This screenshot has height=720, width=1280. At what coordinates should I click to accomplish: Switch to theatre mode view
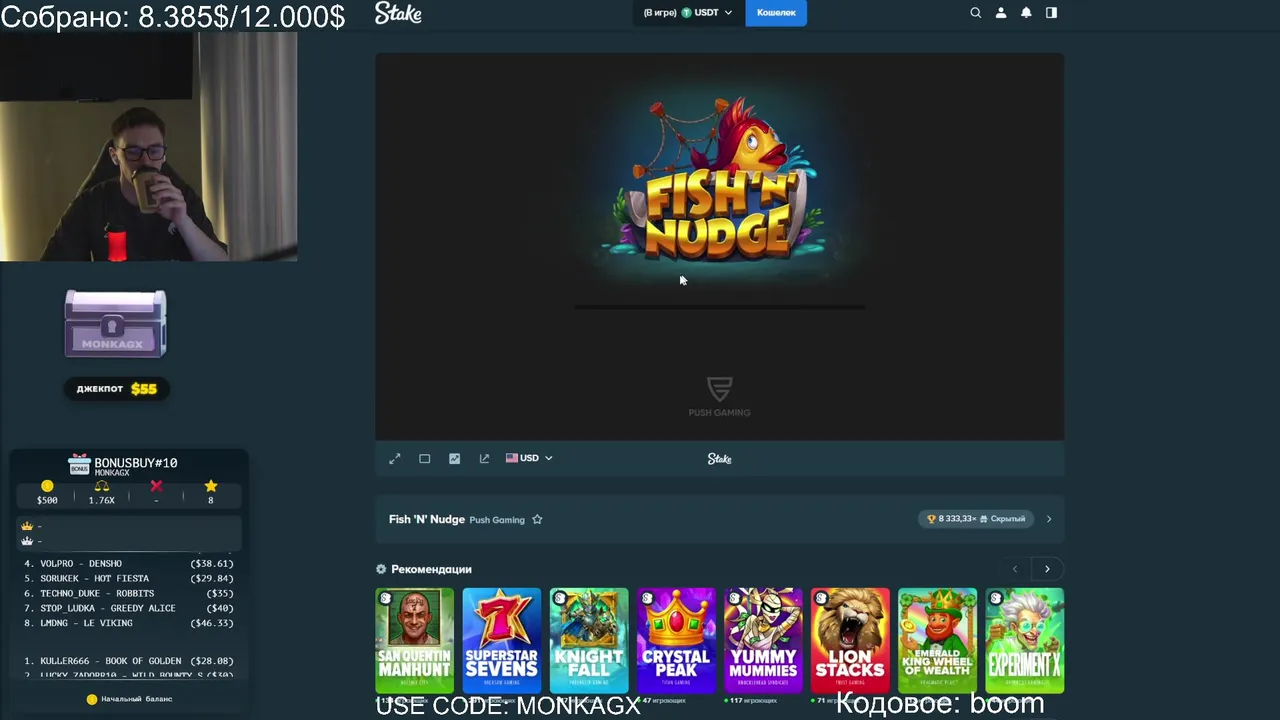click(x=425, y=458)
